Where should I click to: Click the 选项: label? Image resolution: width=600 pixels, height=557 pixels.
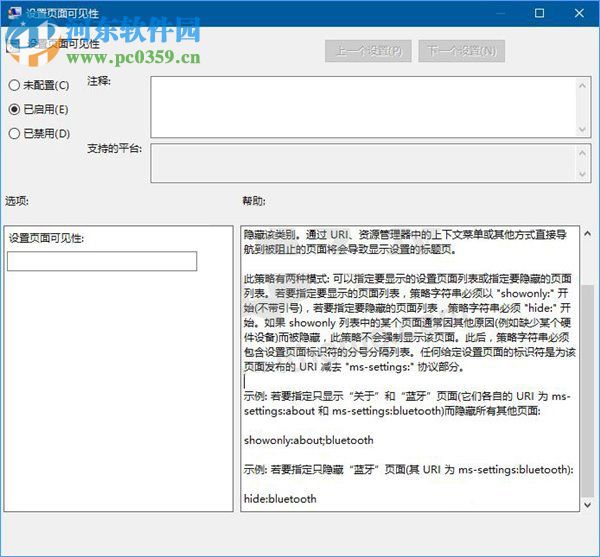pos(17,200)
